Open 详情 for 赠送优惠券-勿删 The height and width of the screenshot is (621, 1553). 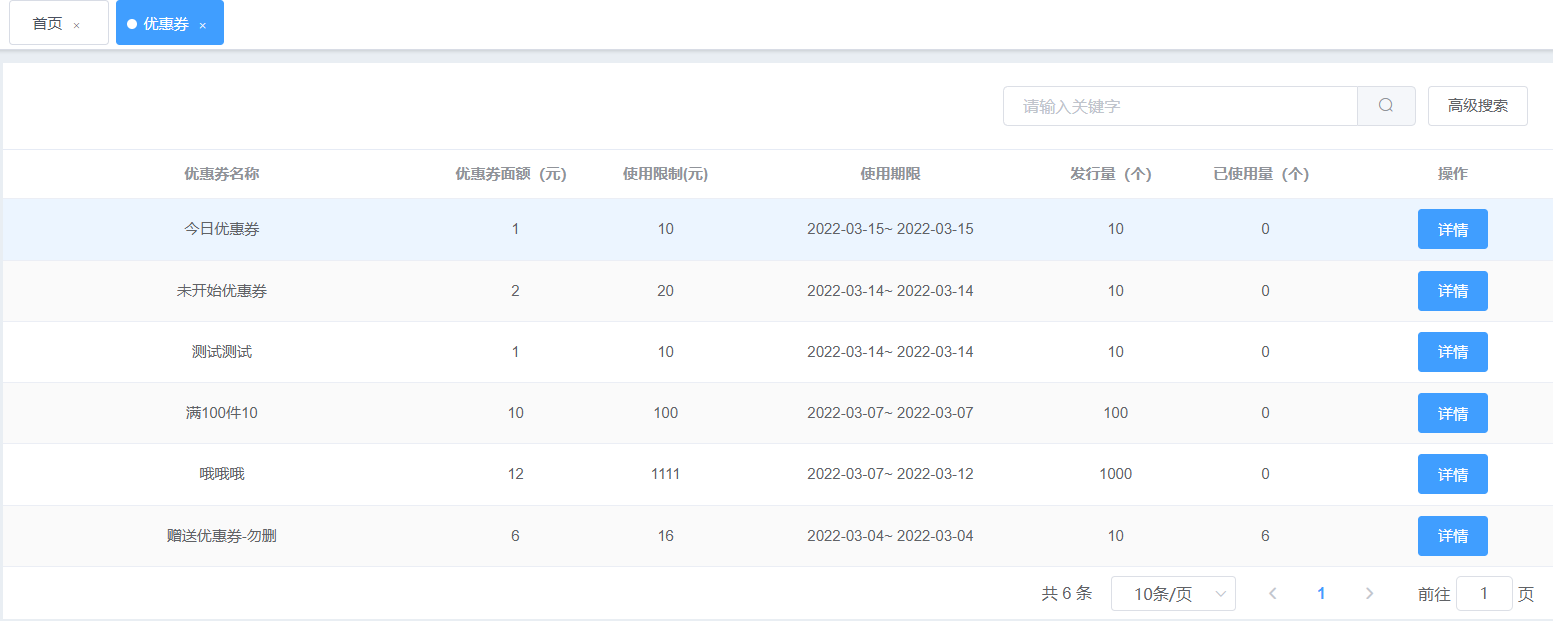1453,536
